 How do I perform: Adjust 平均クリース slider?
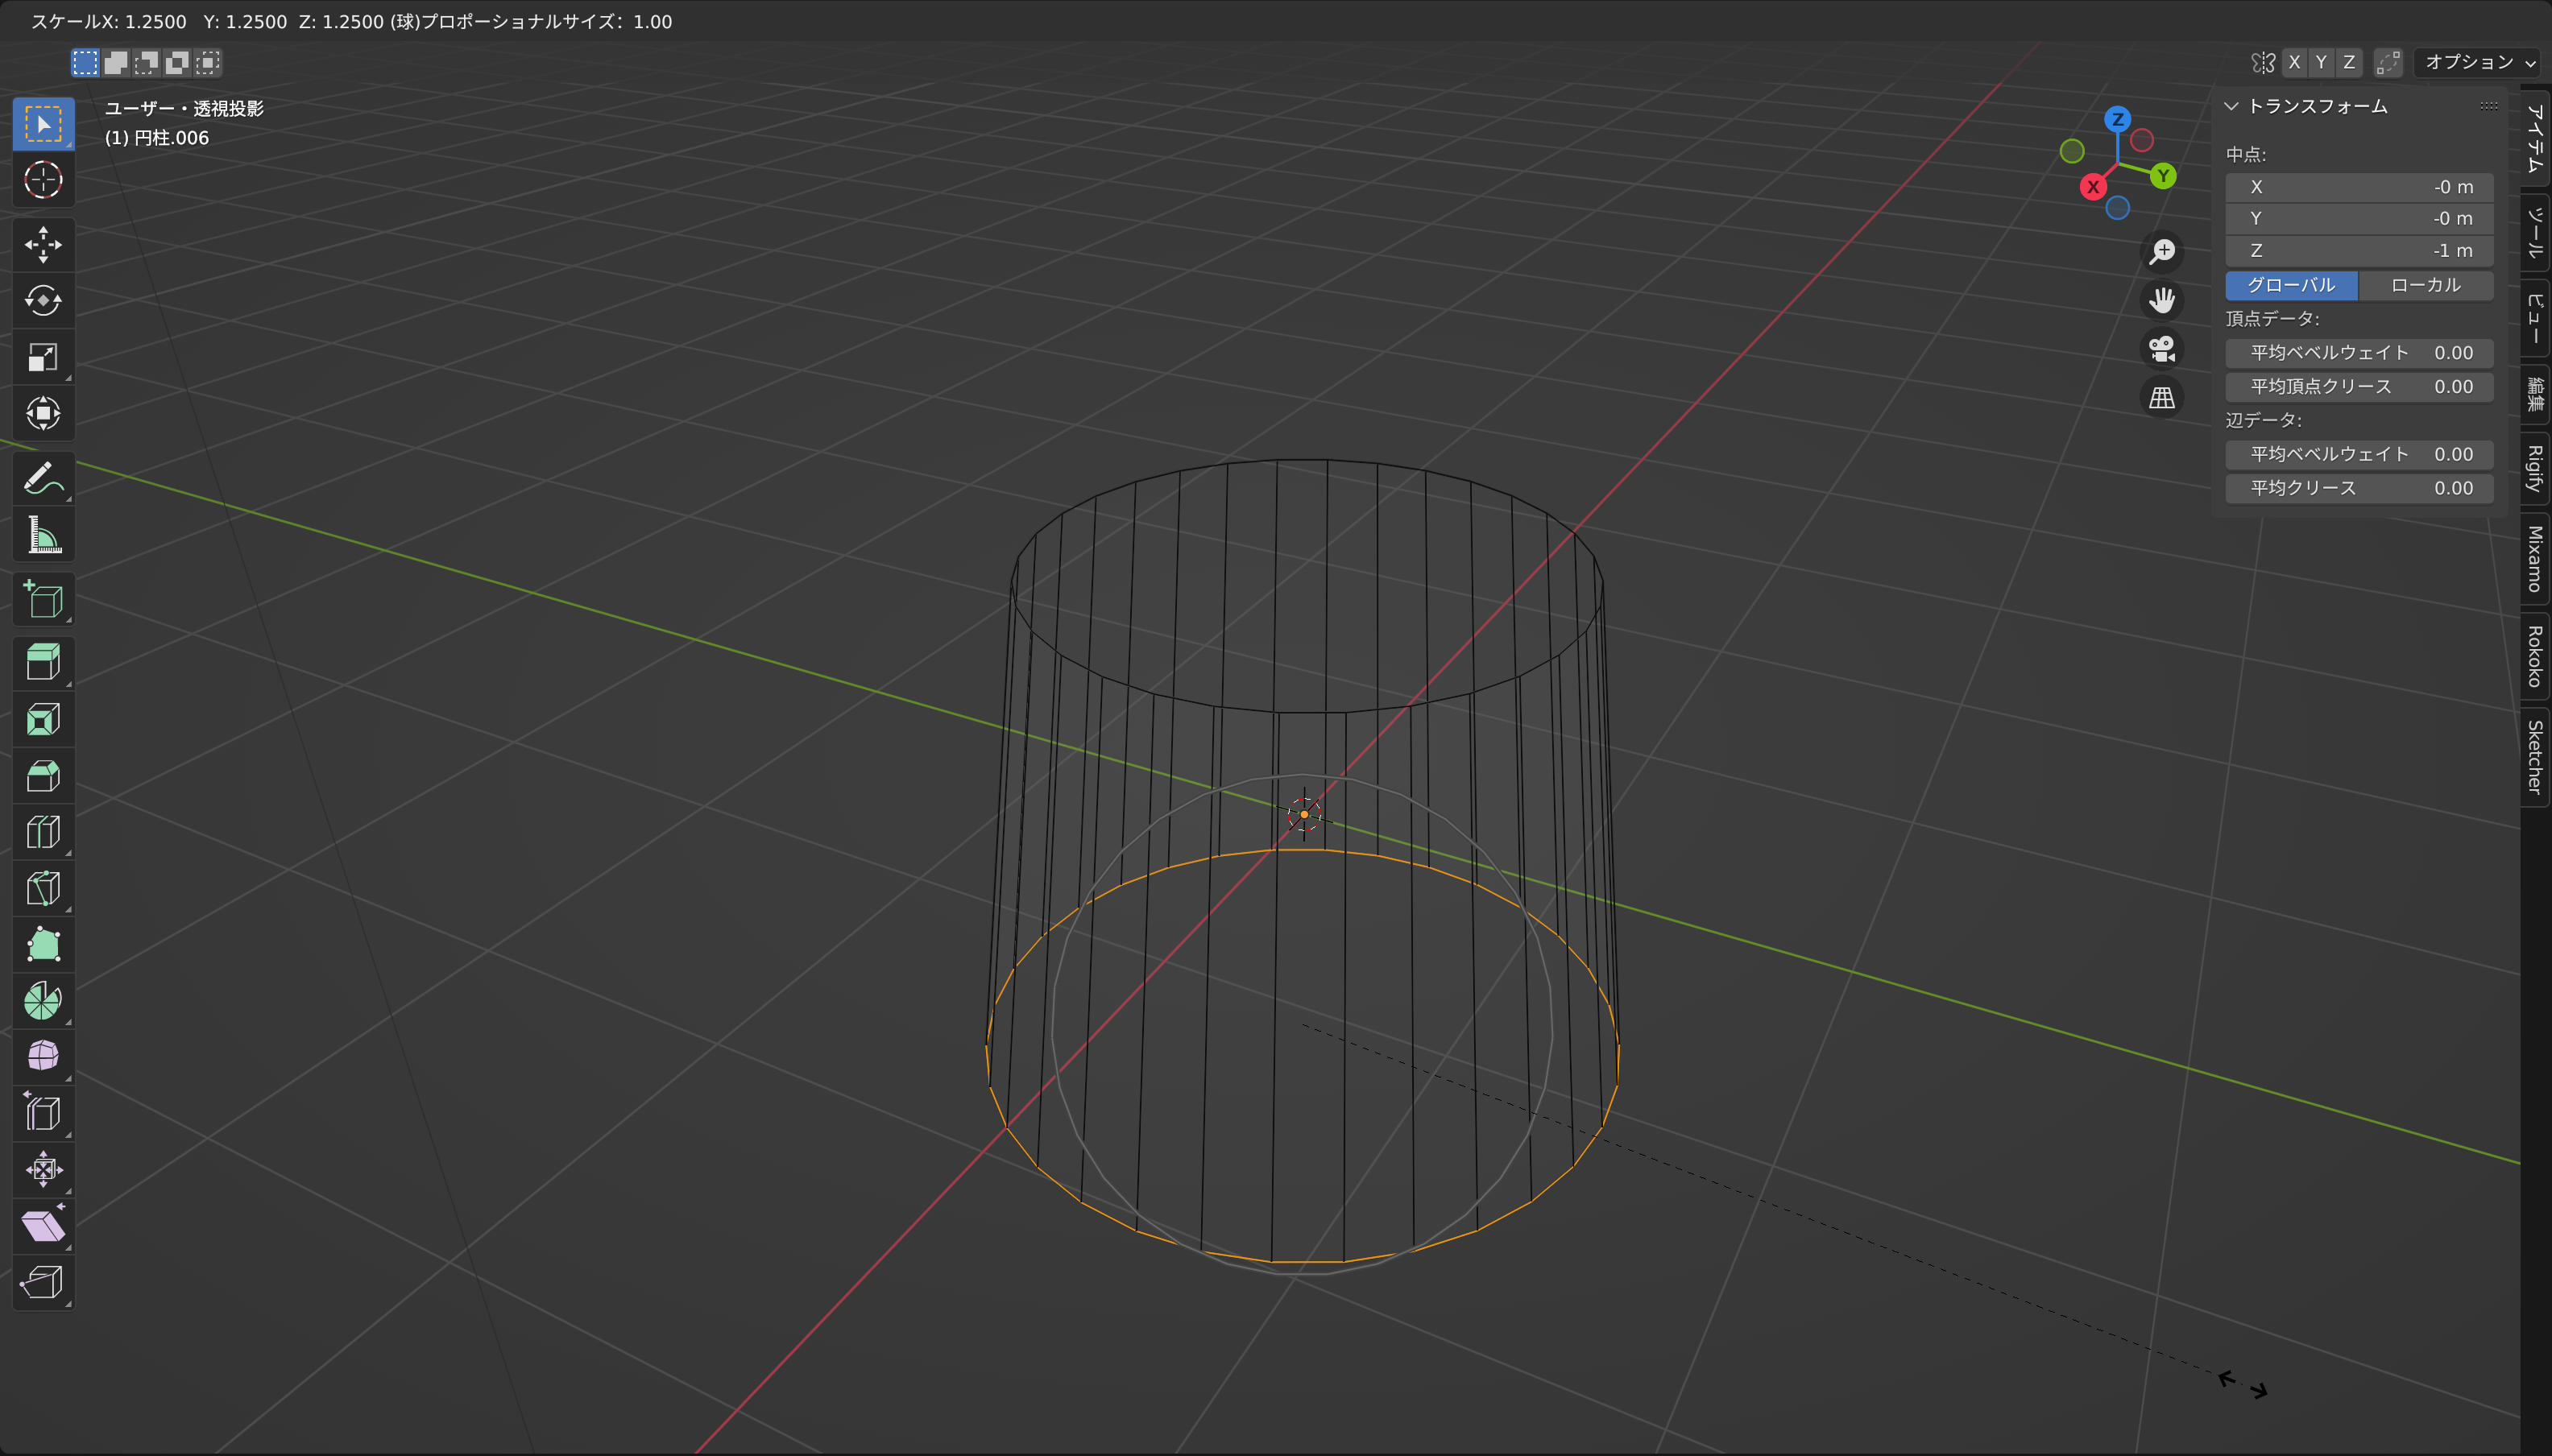pos(2359,488)
